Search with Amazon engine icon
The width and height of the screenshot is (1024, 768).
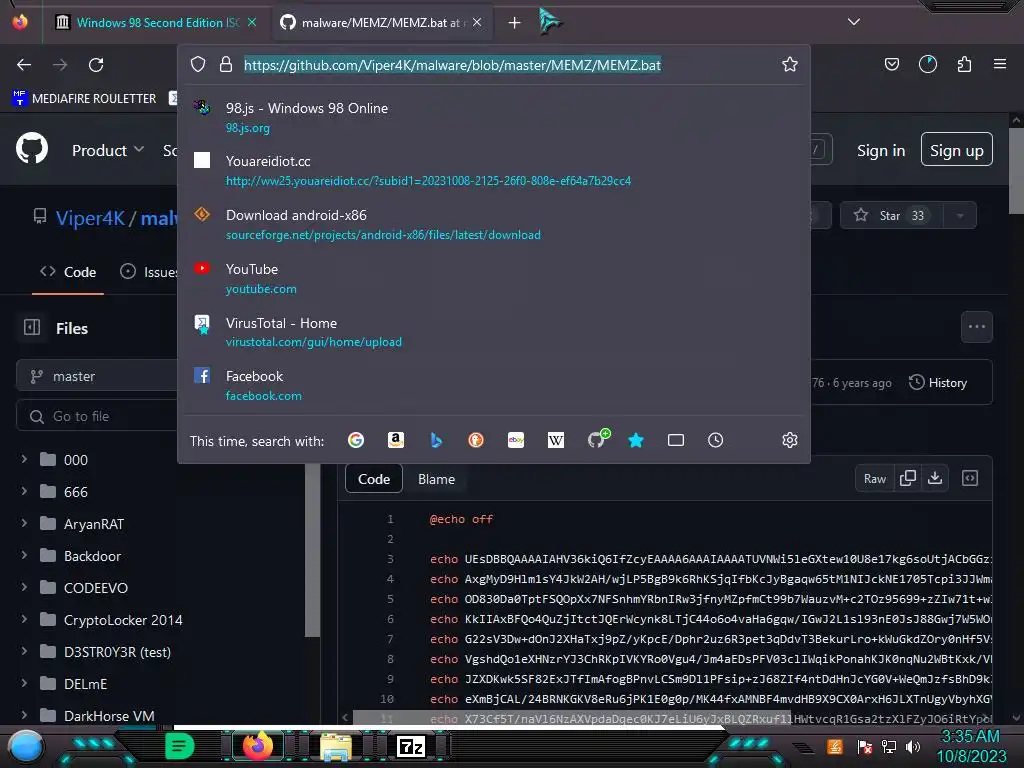point(396,440)
